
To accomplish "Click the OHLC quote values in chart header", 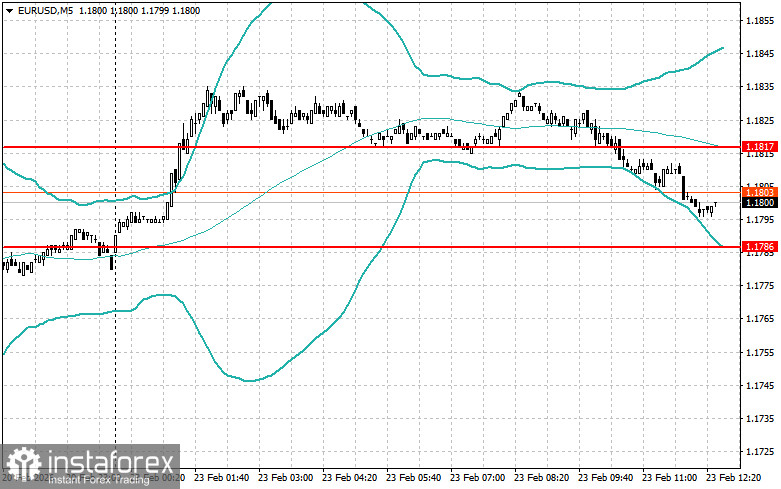I will point(139,10).
